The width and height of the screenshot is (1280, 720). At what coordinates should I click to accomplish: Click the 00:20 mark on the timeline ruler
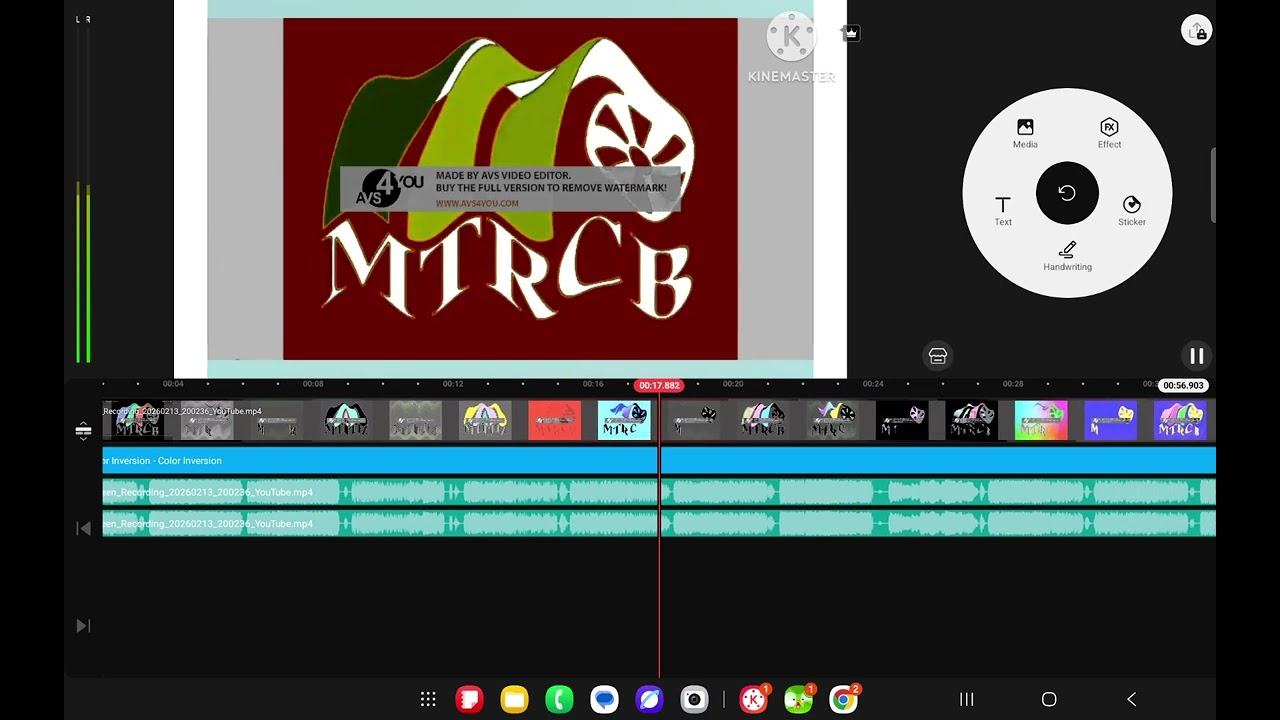click(x=733, y=384)
